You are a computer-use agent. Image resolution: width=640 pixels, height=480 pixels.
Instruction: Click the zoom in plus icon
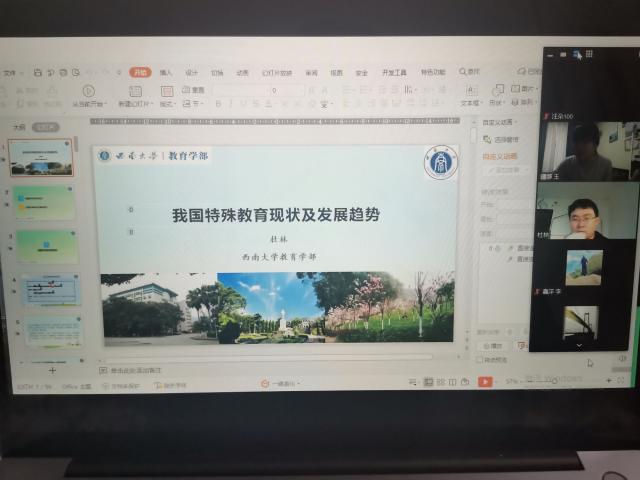pyautogui.click(x=608, y=380)
